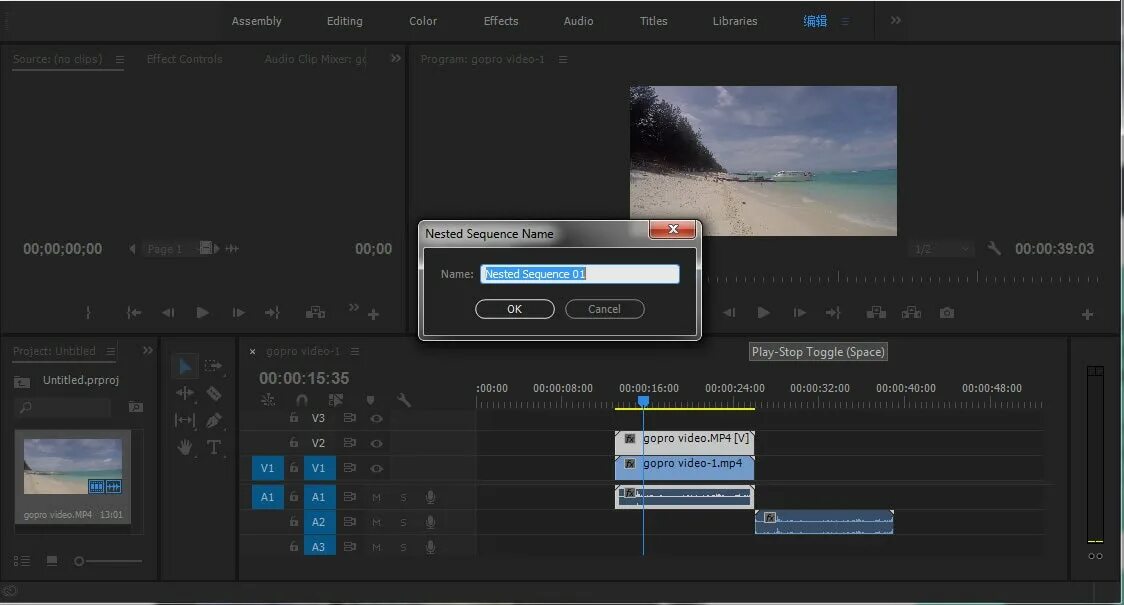Open Program panel menu
The height and width of the screenshot is (605, 1124).
coord(563,59)
